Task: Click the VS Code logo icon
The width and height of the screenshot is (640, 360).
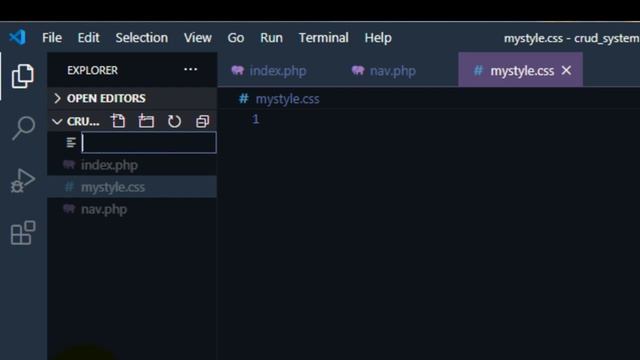Action: pyautogui.click(x=18, y=38)
